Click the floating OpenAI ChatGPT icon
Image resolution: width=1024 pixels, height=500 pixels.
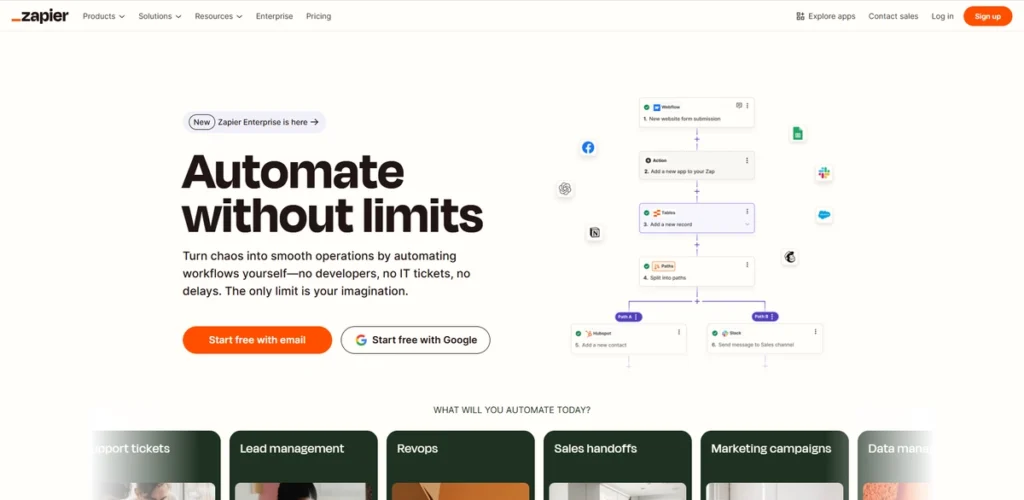[x=565, y=189]
